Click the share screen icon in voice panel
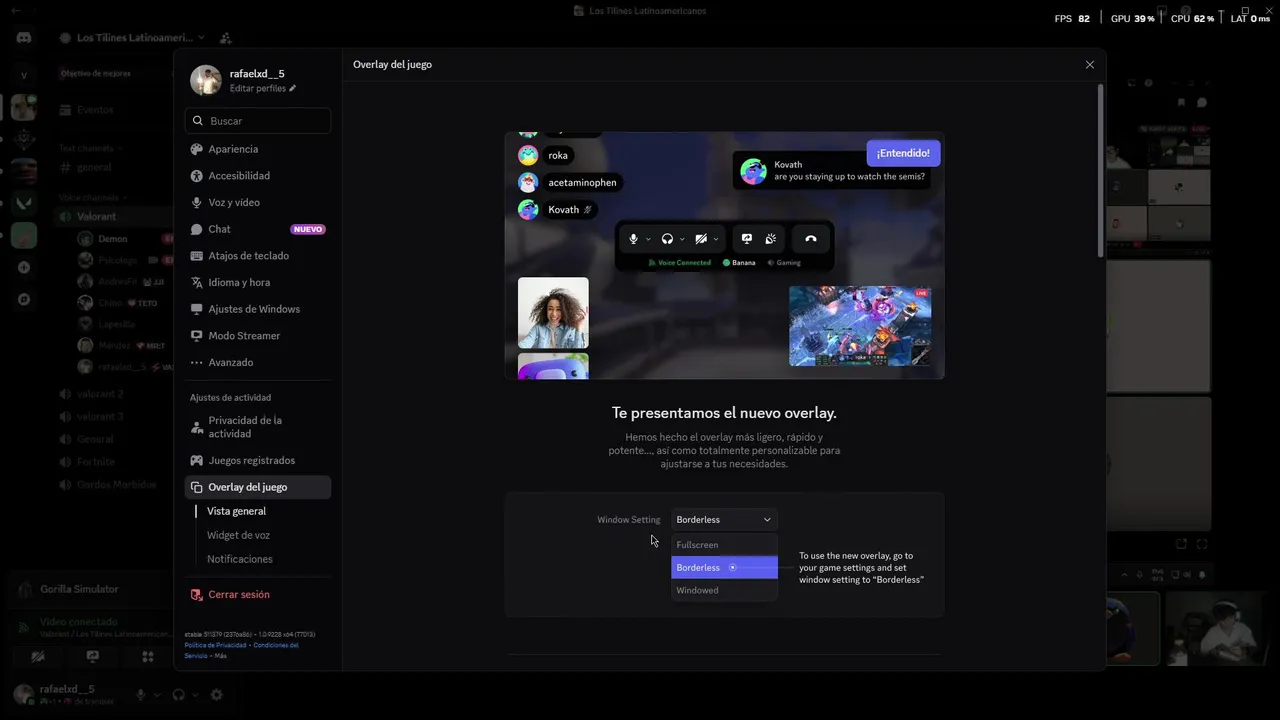 tap(93, 657)
